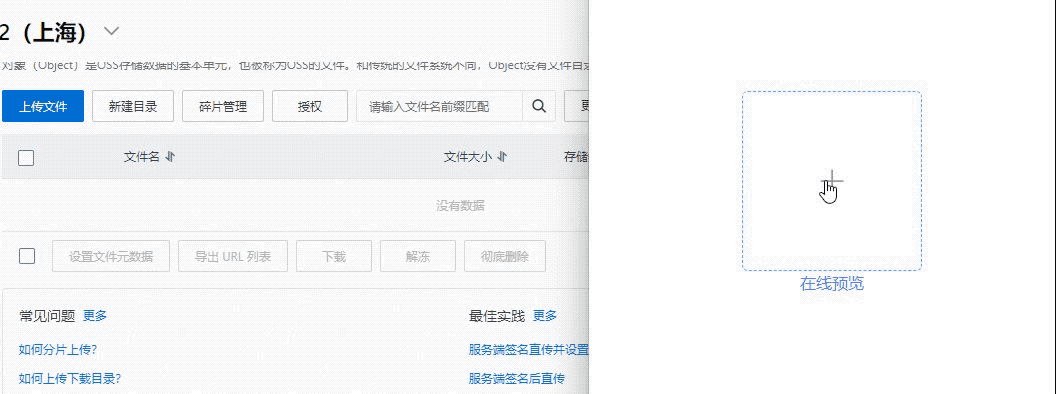Focus the 请输入文件名前缀匹配 search field

439,106
